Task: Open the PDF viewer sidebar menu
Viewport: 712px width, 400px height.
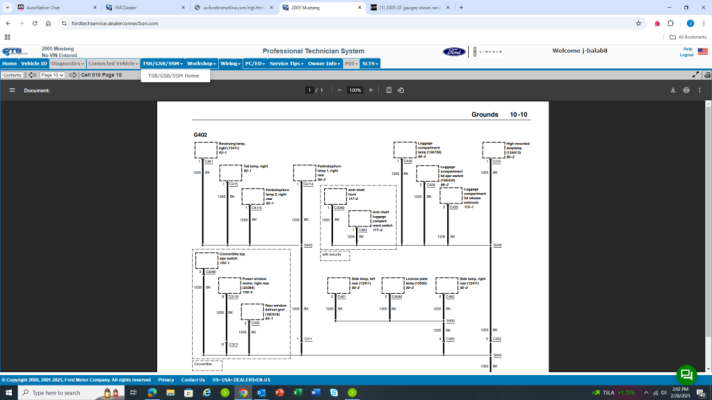Action: coord(12,90)
